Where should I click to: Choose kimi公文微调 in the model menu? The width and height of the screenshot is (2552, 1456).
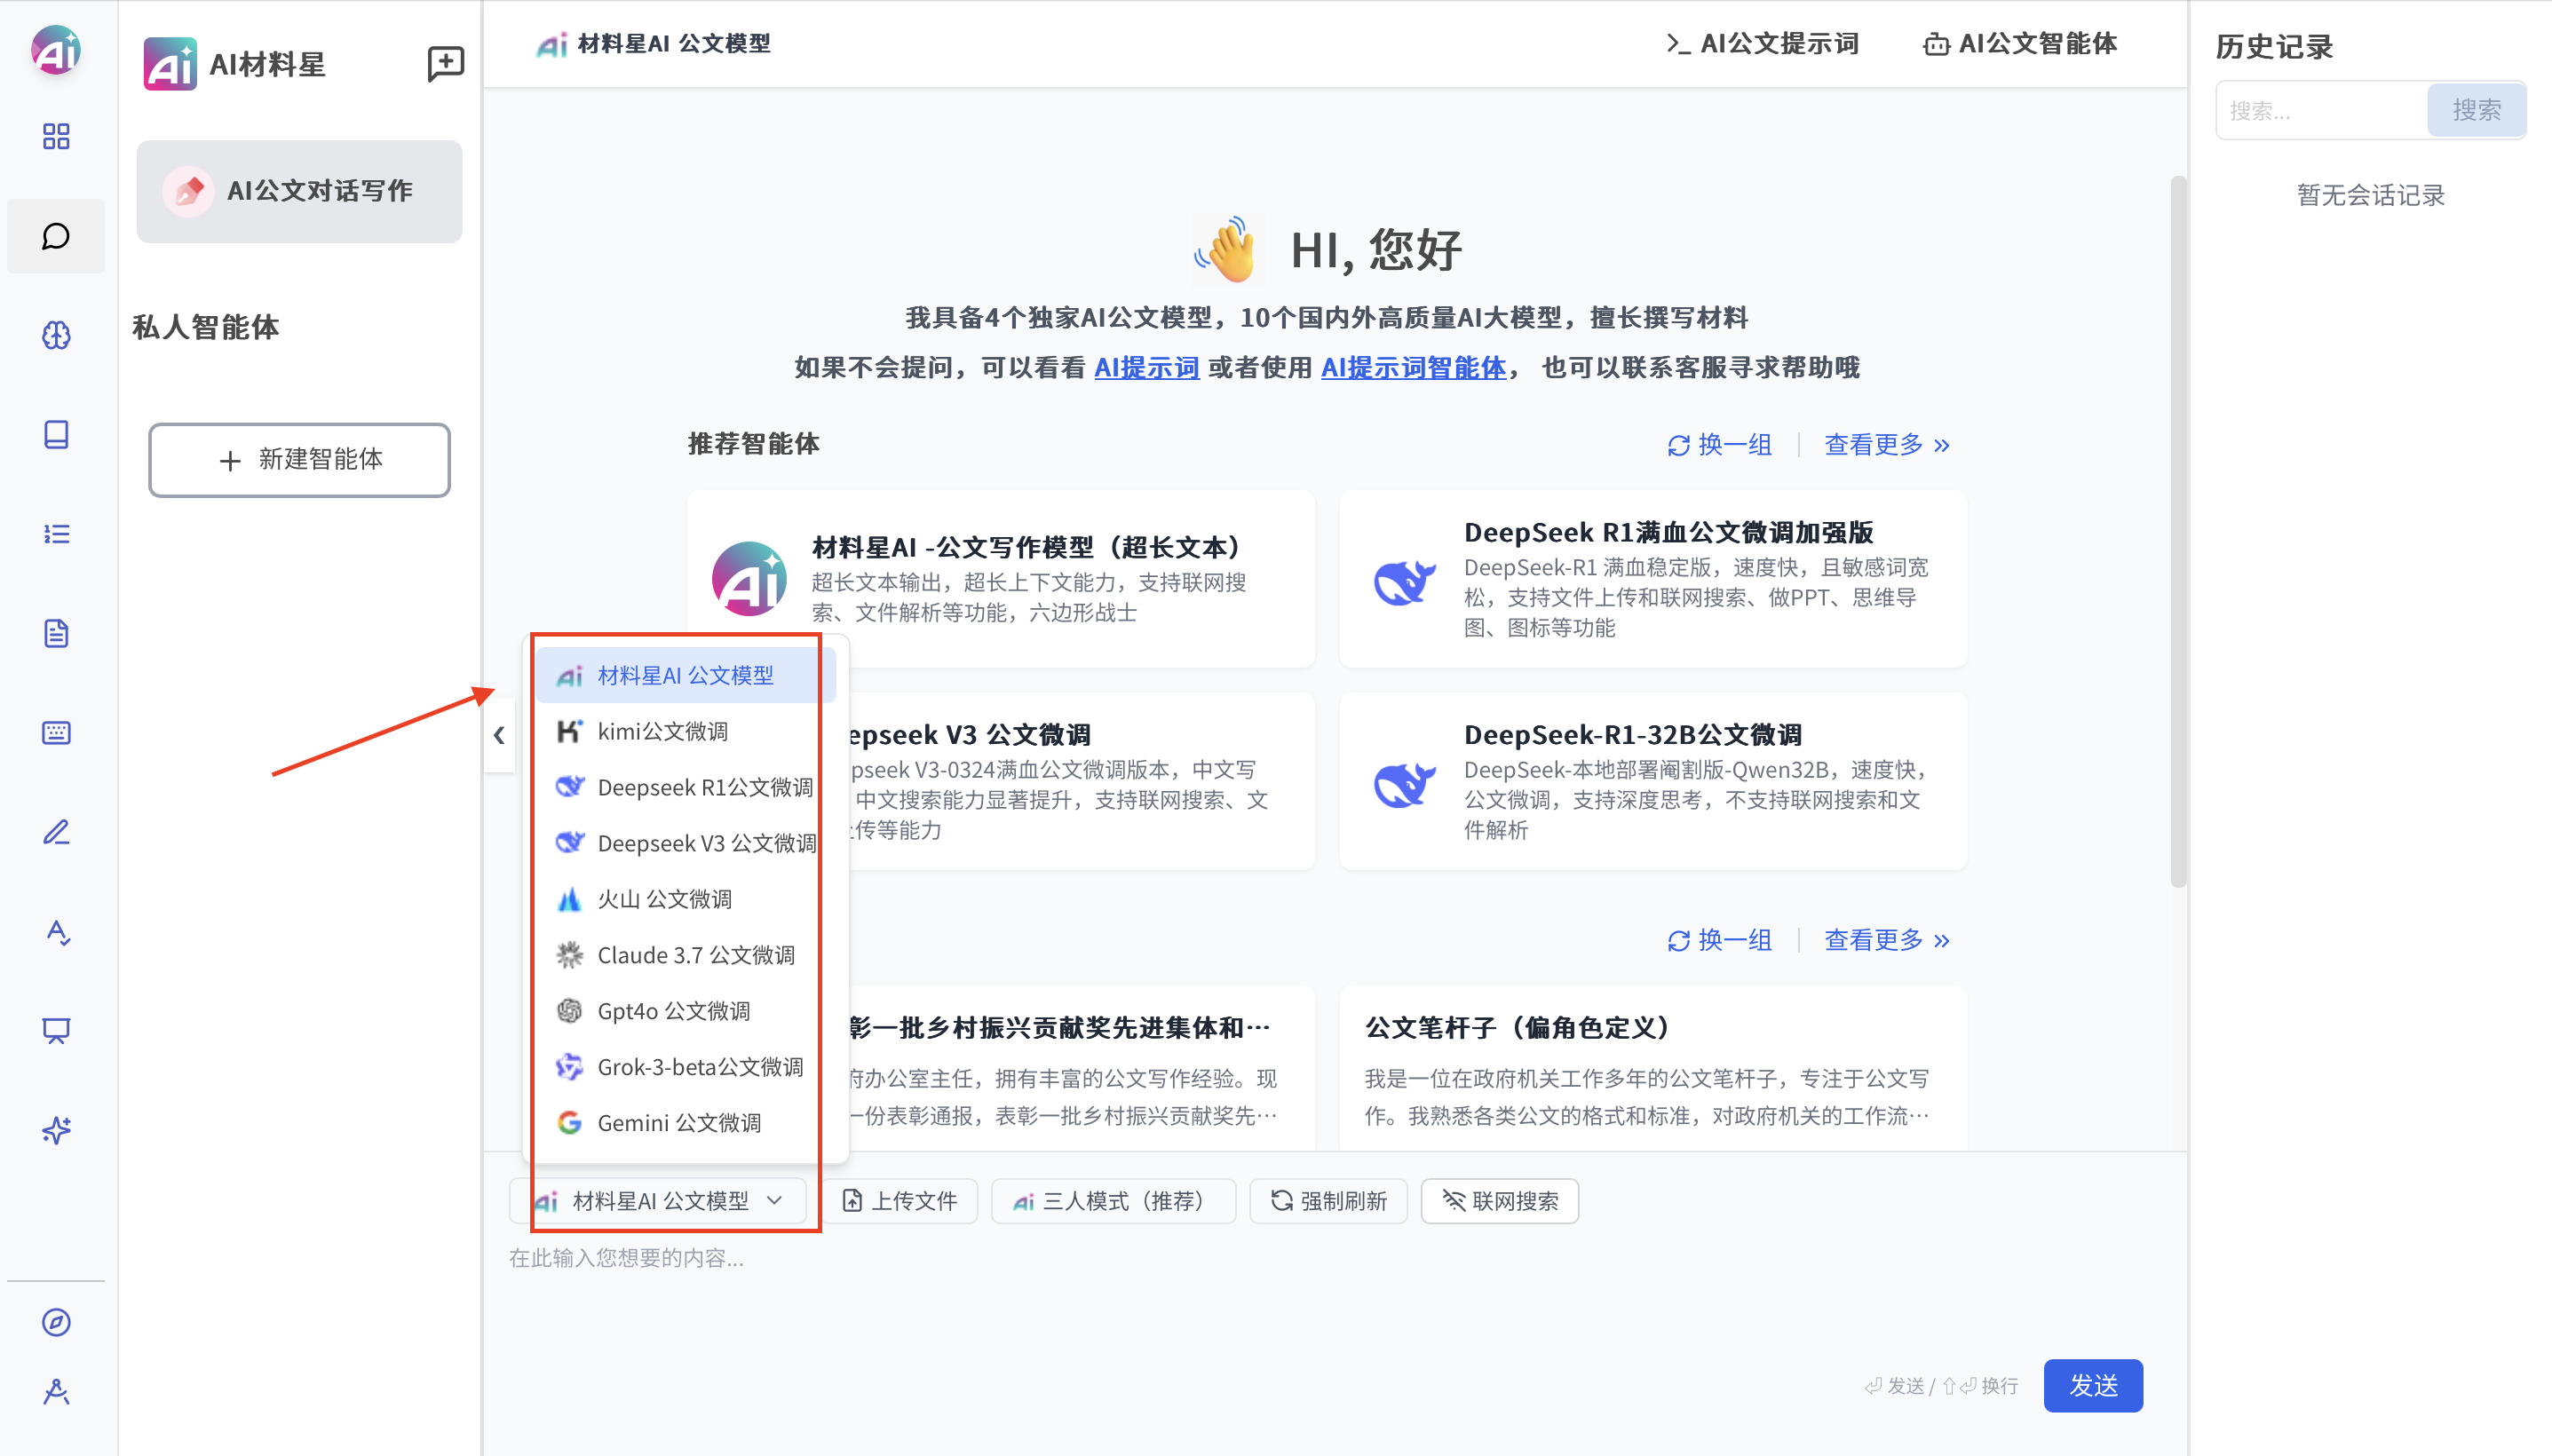point(662,731)
